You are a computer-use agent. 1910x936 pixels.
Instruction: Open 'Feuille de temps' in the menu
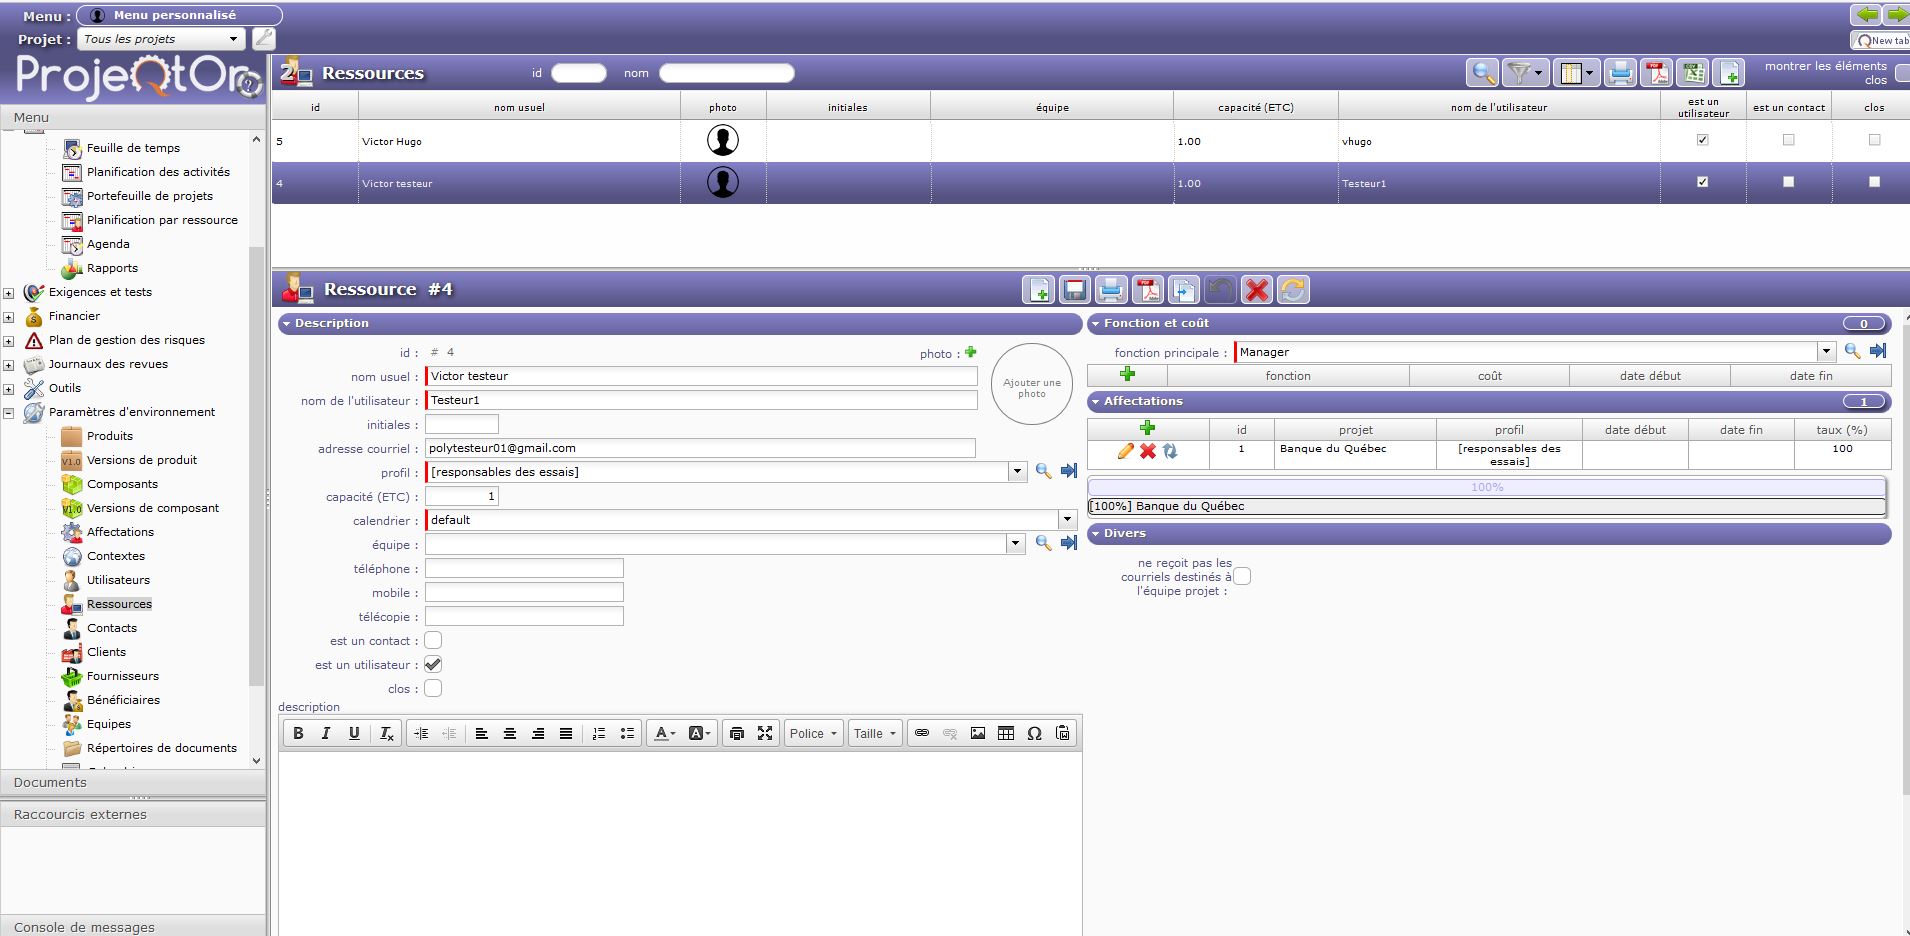pos(133,148)
